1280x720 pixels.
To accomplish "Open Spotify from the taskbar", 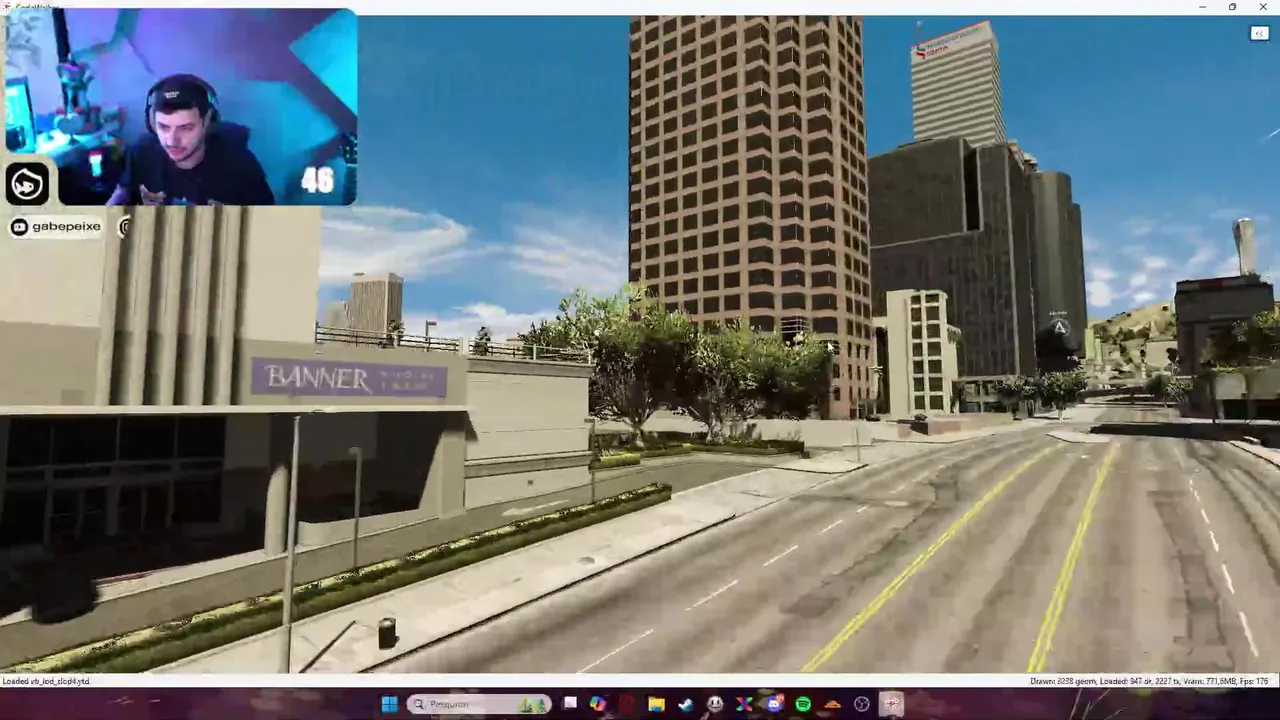I will [803, 704].
